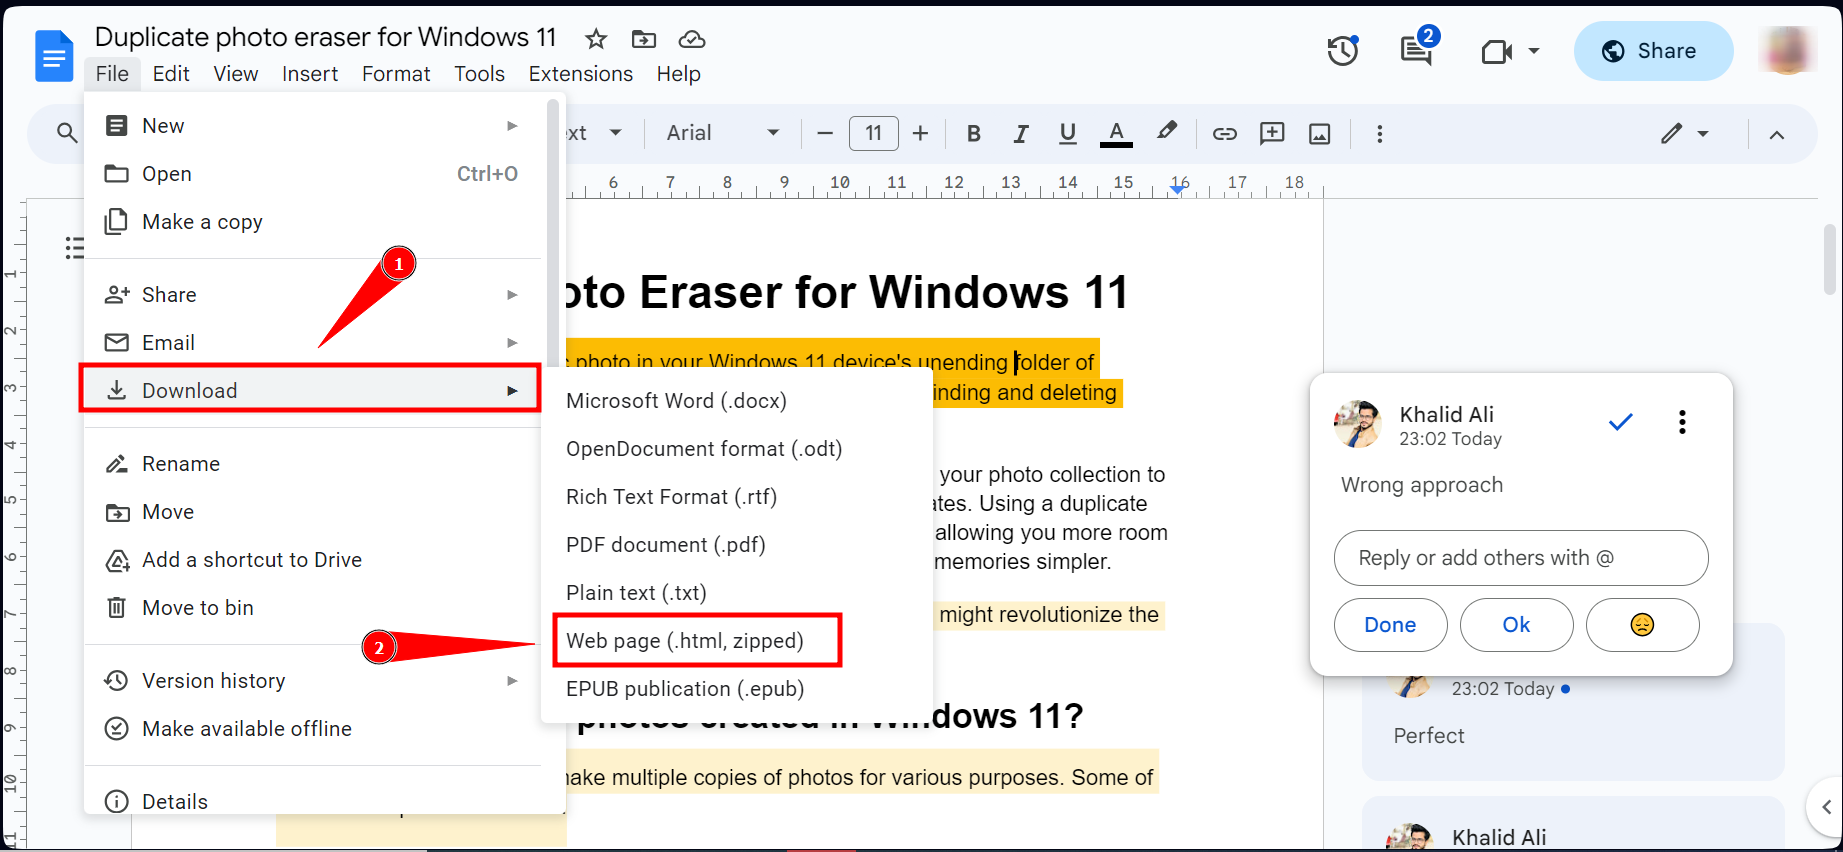Download as Plain text (.txt)

click(x=736, y=593)
